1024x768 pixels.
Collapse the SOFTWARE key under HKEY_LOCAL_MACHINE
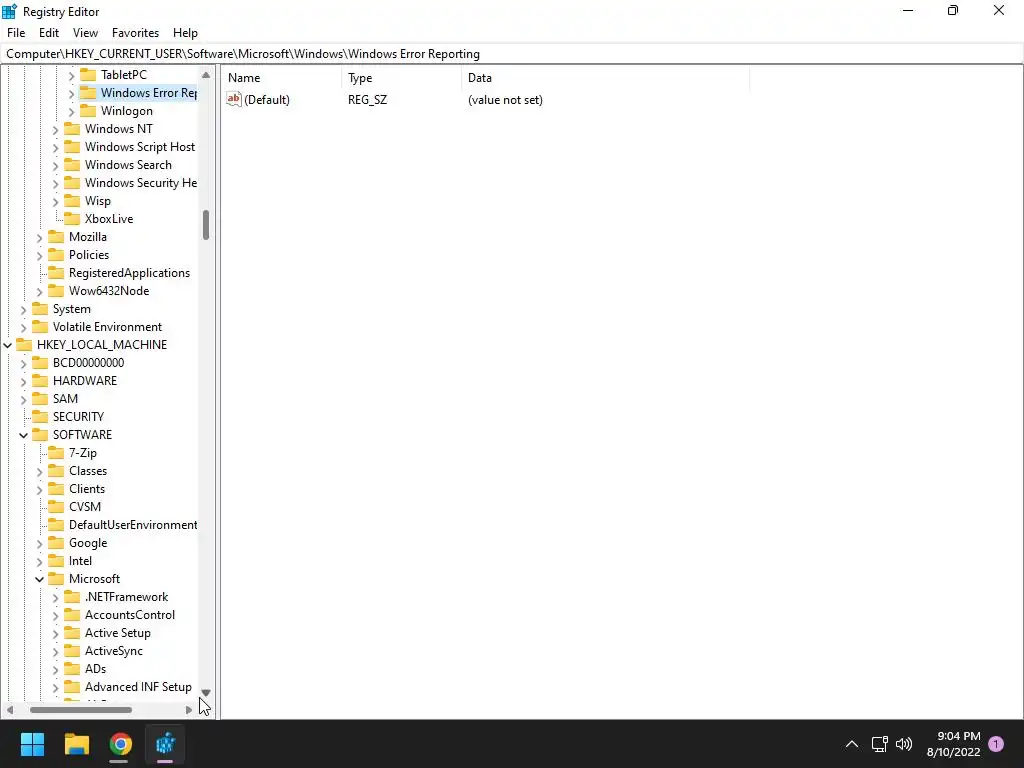(x=24, y=435)
